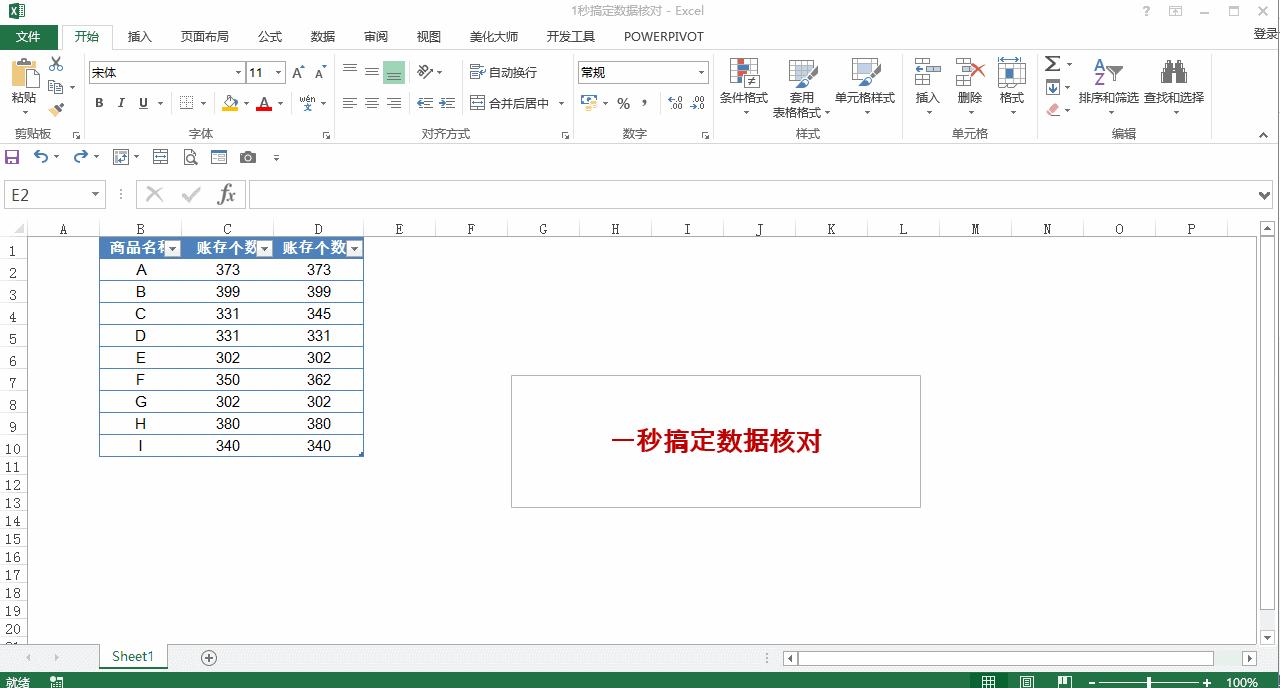
Task: Open the font color swatch picker
Action: tap(281, 103)
